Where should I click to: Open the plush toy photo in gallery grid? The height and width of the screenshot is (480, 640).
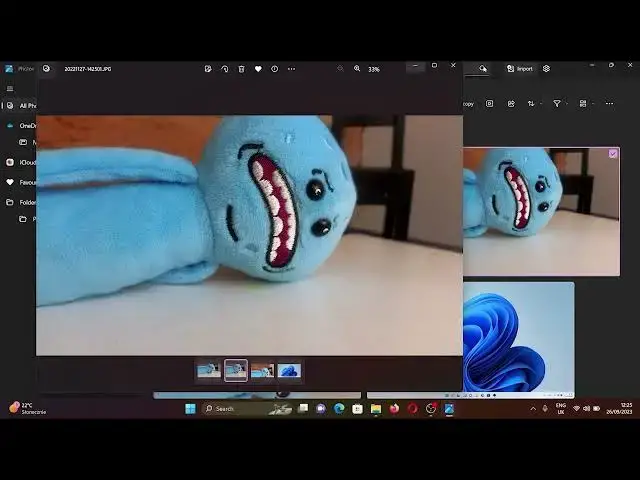tap(541, 211)
